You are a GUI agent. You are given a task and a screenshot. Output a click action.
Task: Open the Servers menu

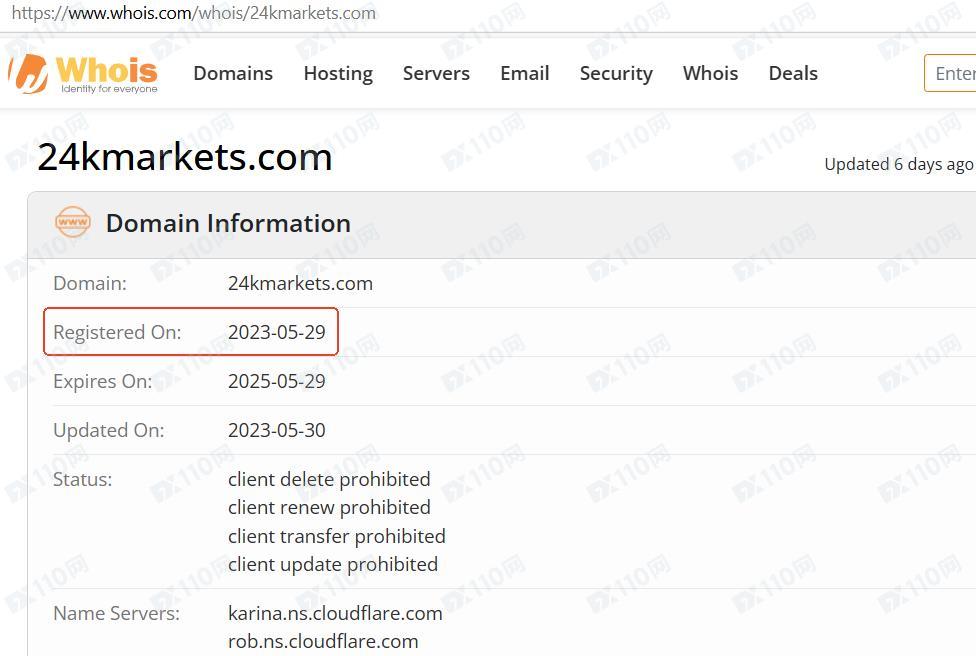tap(436, 73)
